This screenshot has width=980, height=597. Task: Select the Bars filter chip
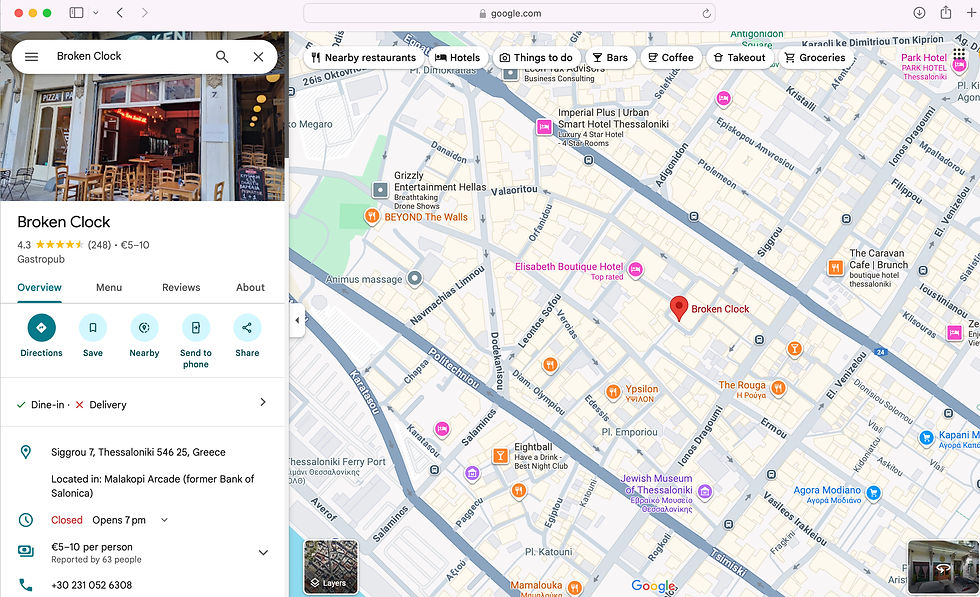(x=610, y=58)
